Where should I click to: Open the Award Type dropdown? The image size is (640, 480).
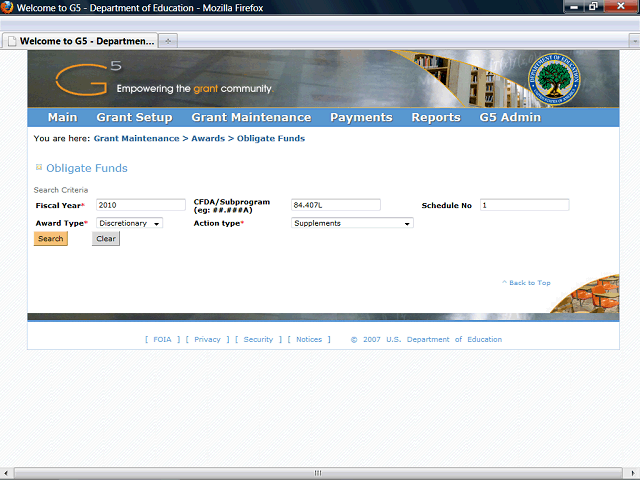pos(129,223)
